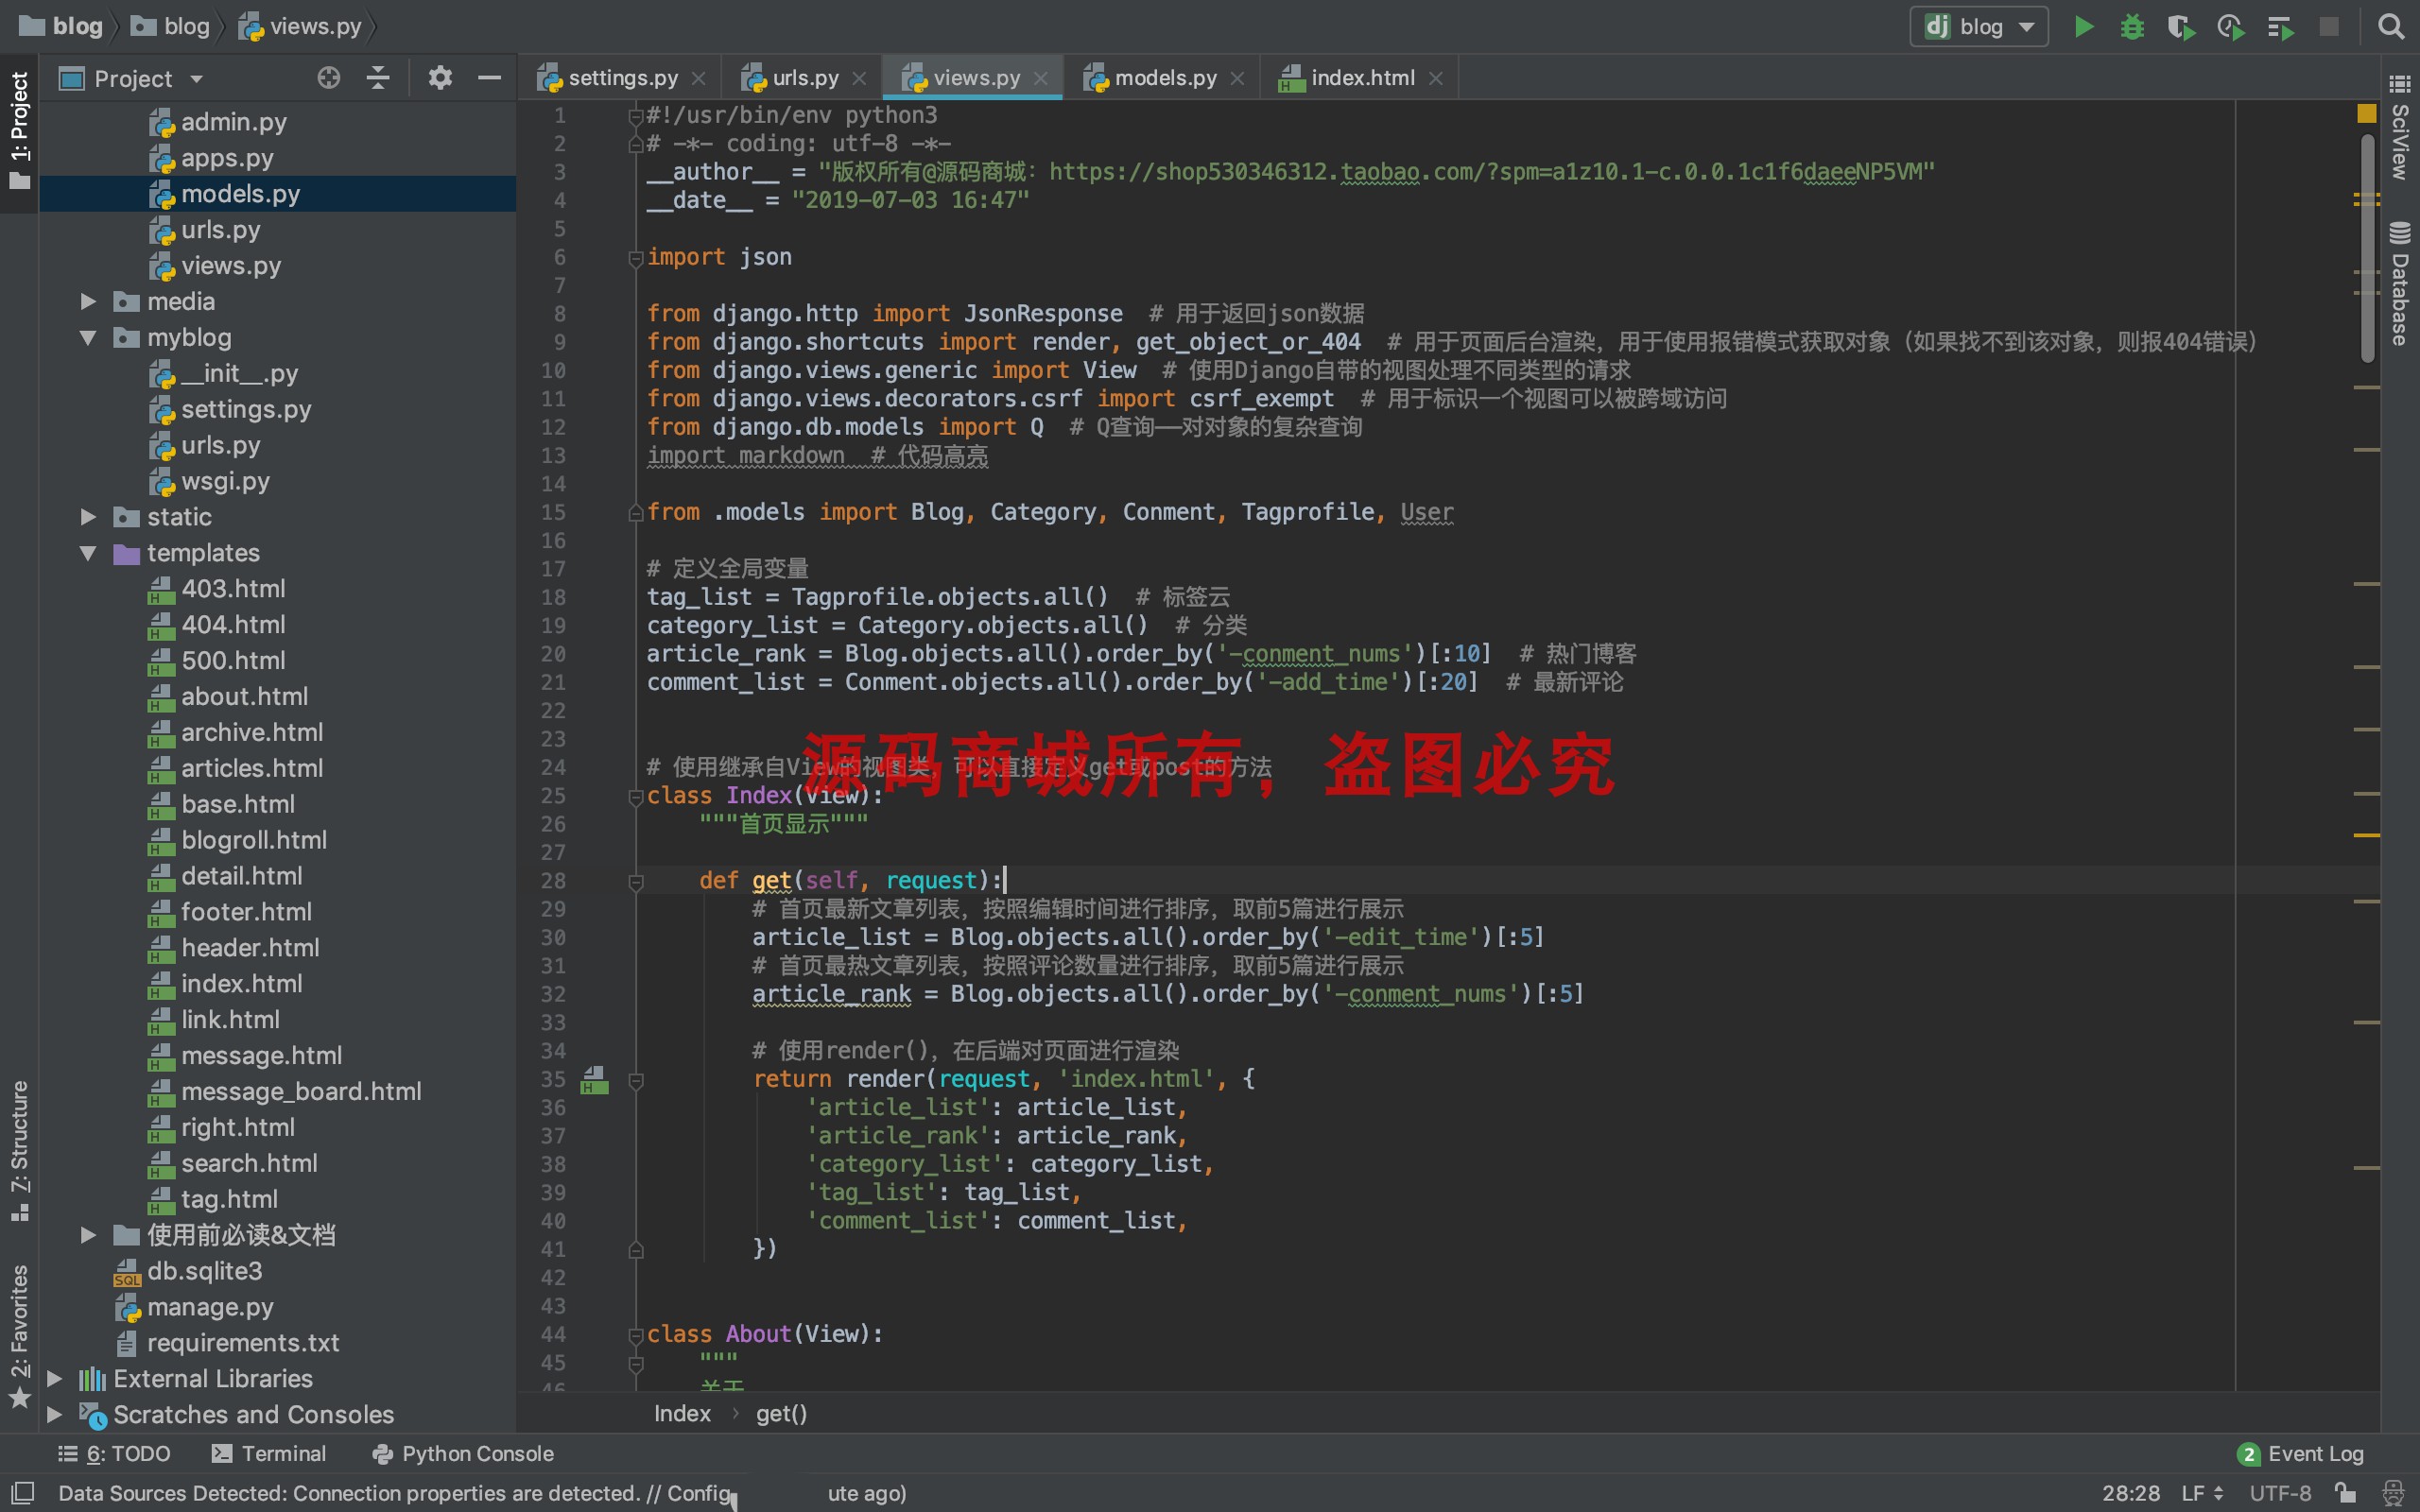
Task: Click the green Run button
Action: (x=2084, y=27)
